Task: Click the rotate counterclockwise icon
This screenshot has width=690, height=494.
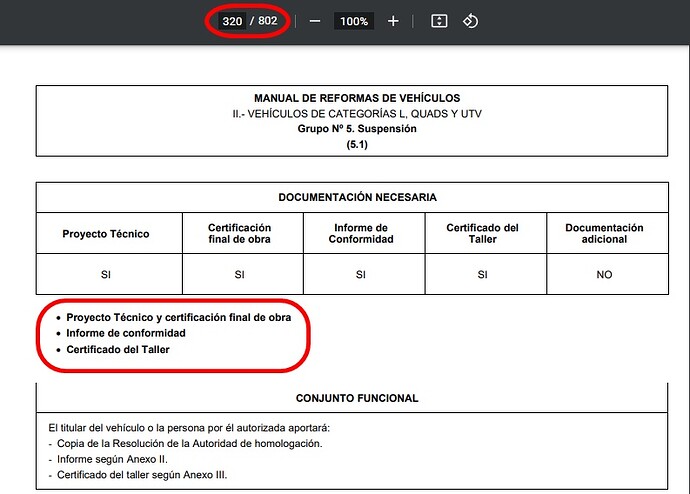Action: (471, 21)
